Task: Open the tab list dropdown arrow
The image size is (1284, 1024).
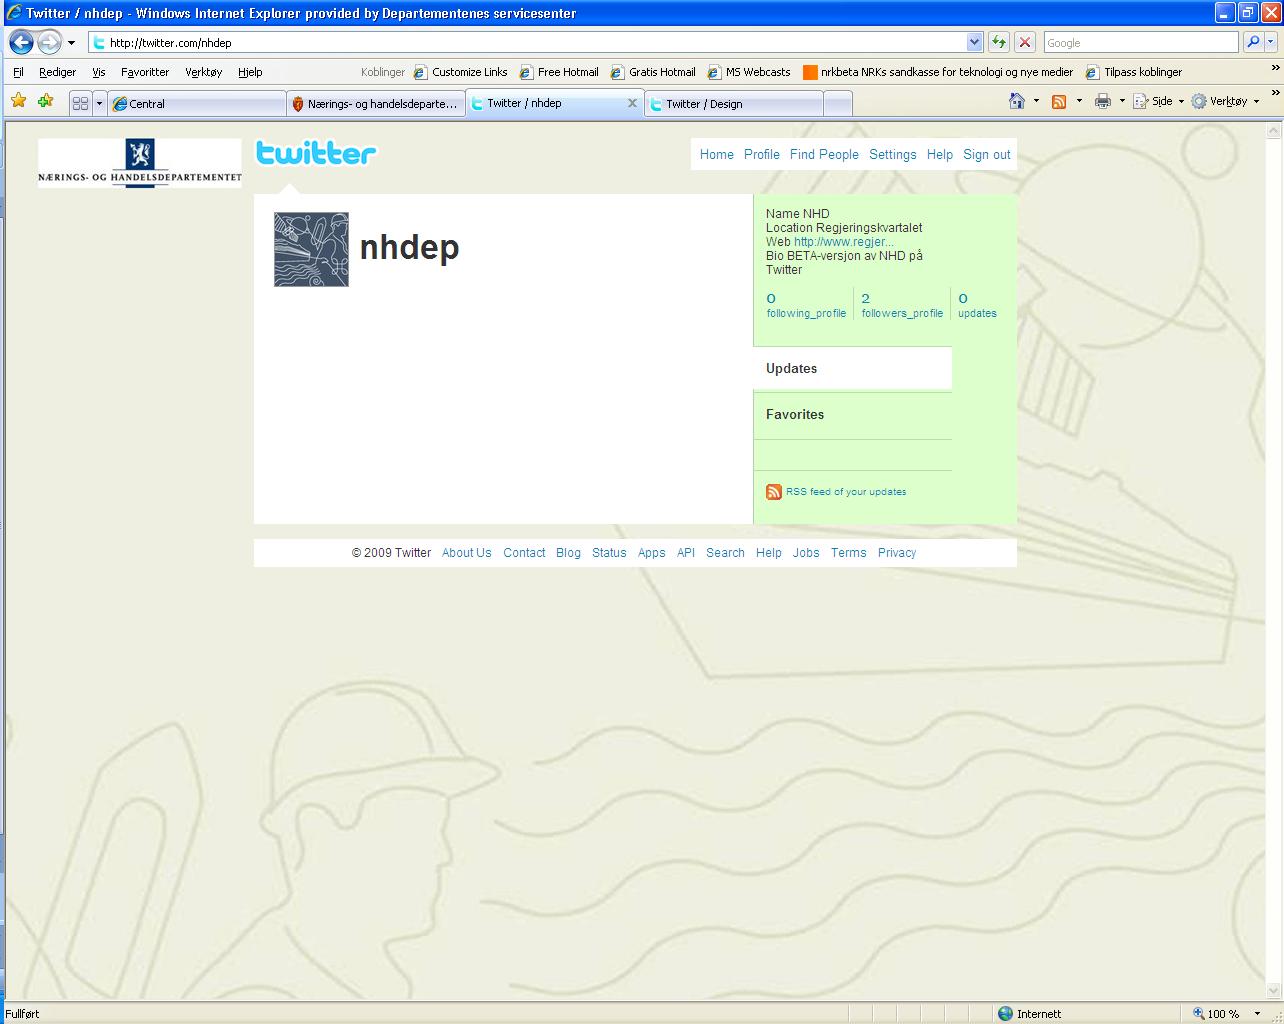Action: [99, 103]
